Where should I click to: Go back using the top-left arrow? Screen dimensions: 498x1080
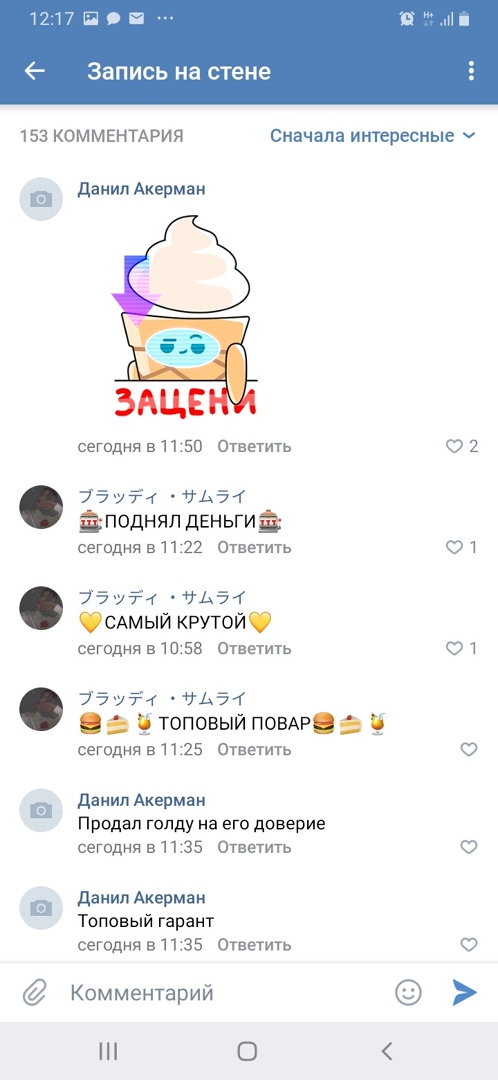[x=34, y=71]
